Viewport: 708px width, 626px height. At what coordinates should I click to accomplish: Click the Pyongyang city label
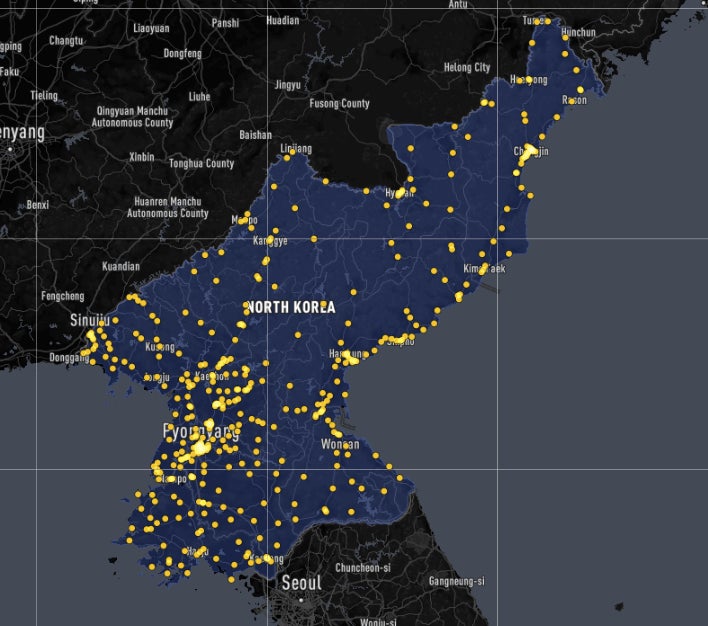tap(201, 432)
